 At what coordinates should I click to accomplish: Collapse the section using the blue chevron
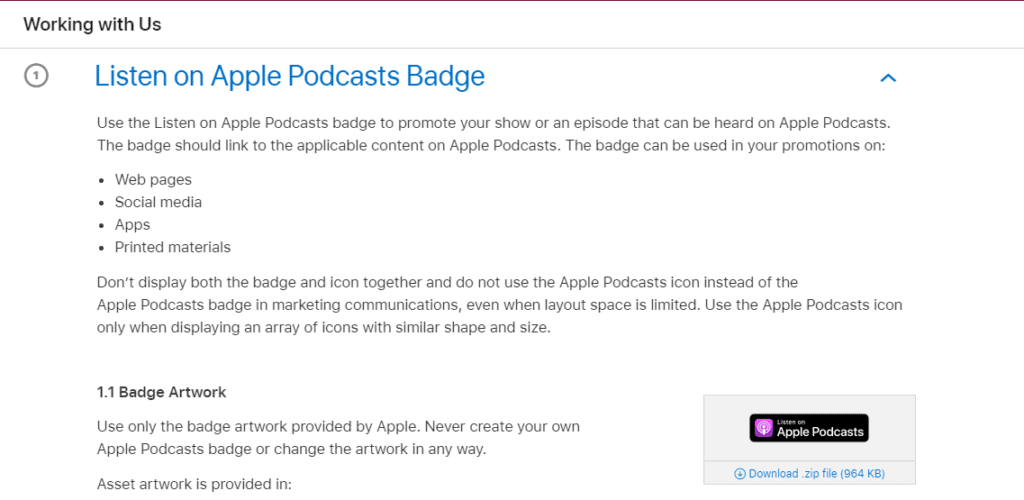coord(887,78)
